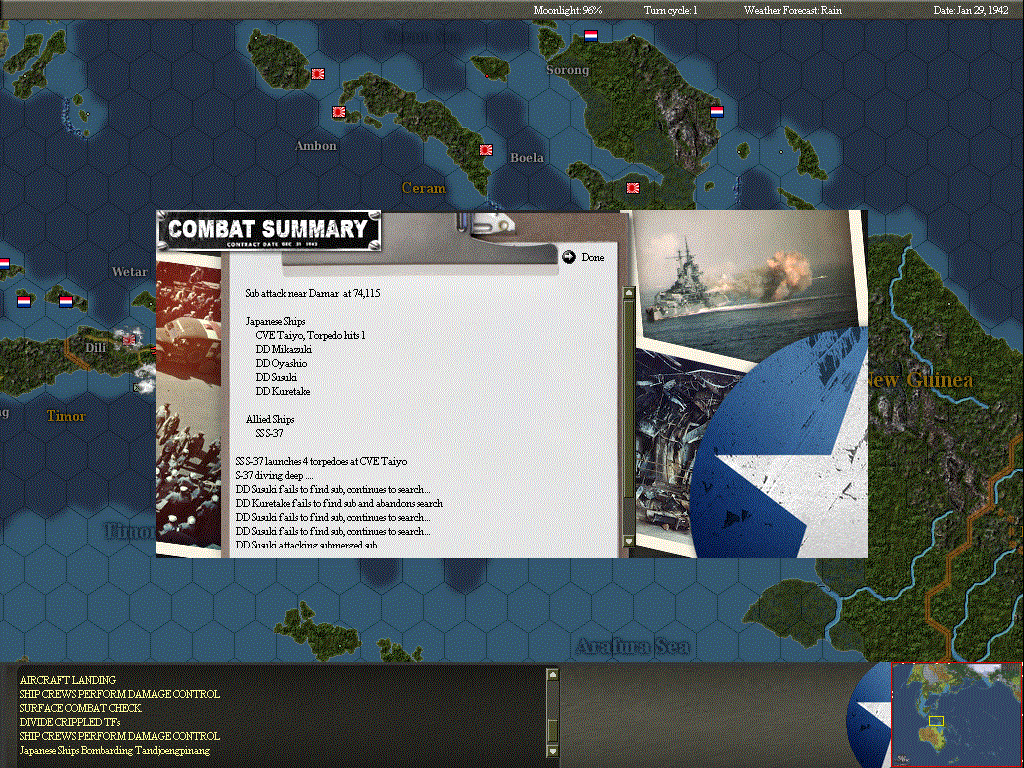Screen dimensions: 1024x768
Task: Click the 'SURFACE COMBAT CHECK' log entry
Action: click(x=80, y=708)
